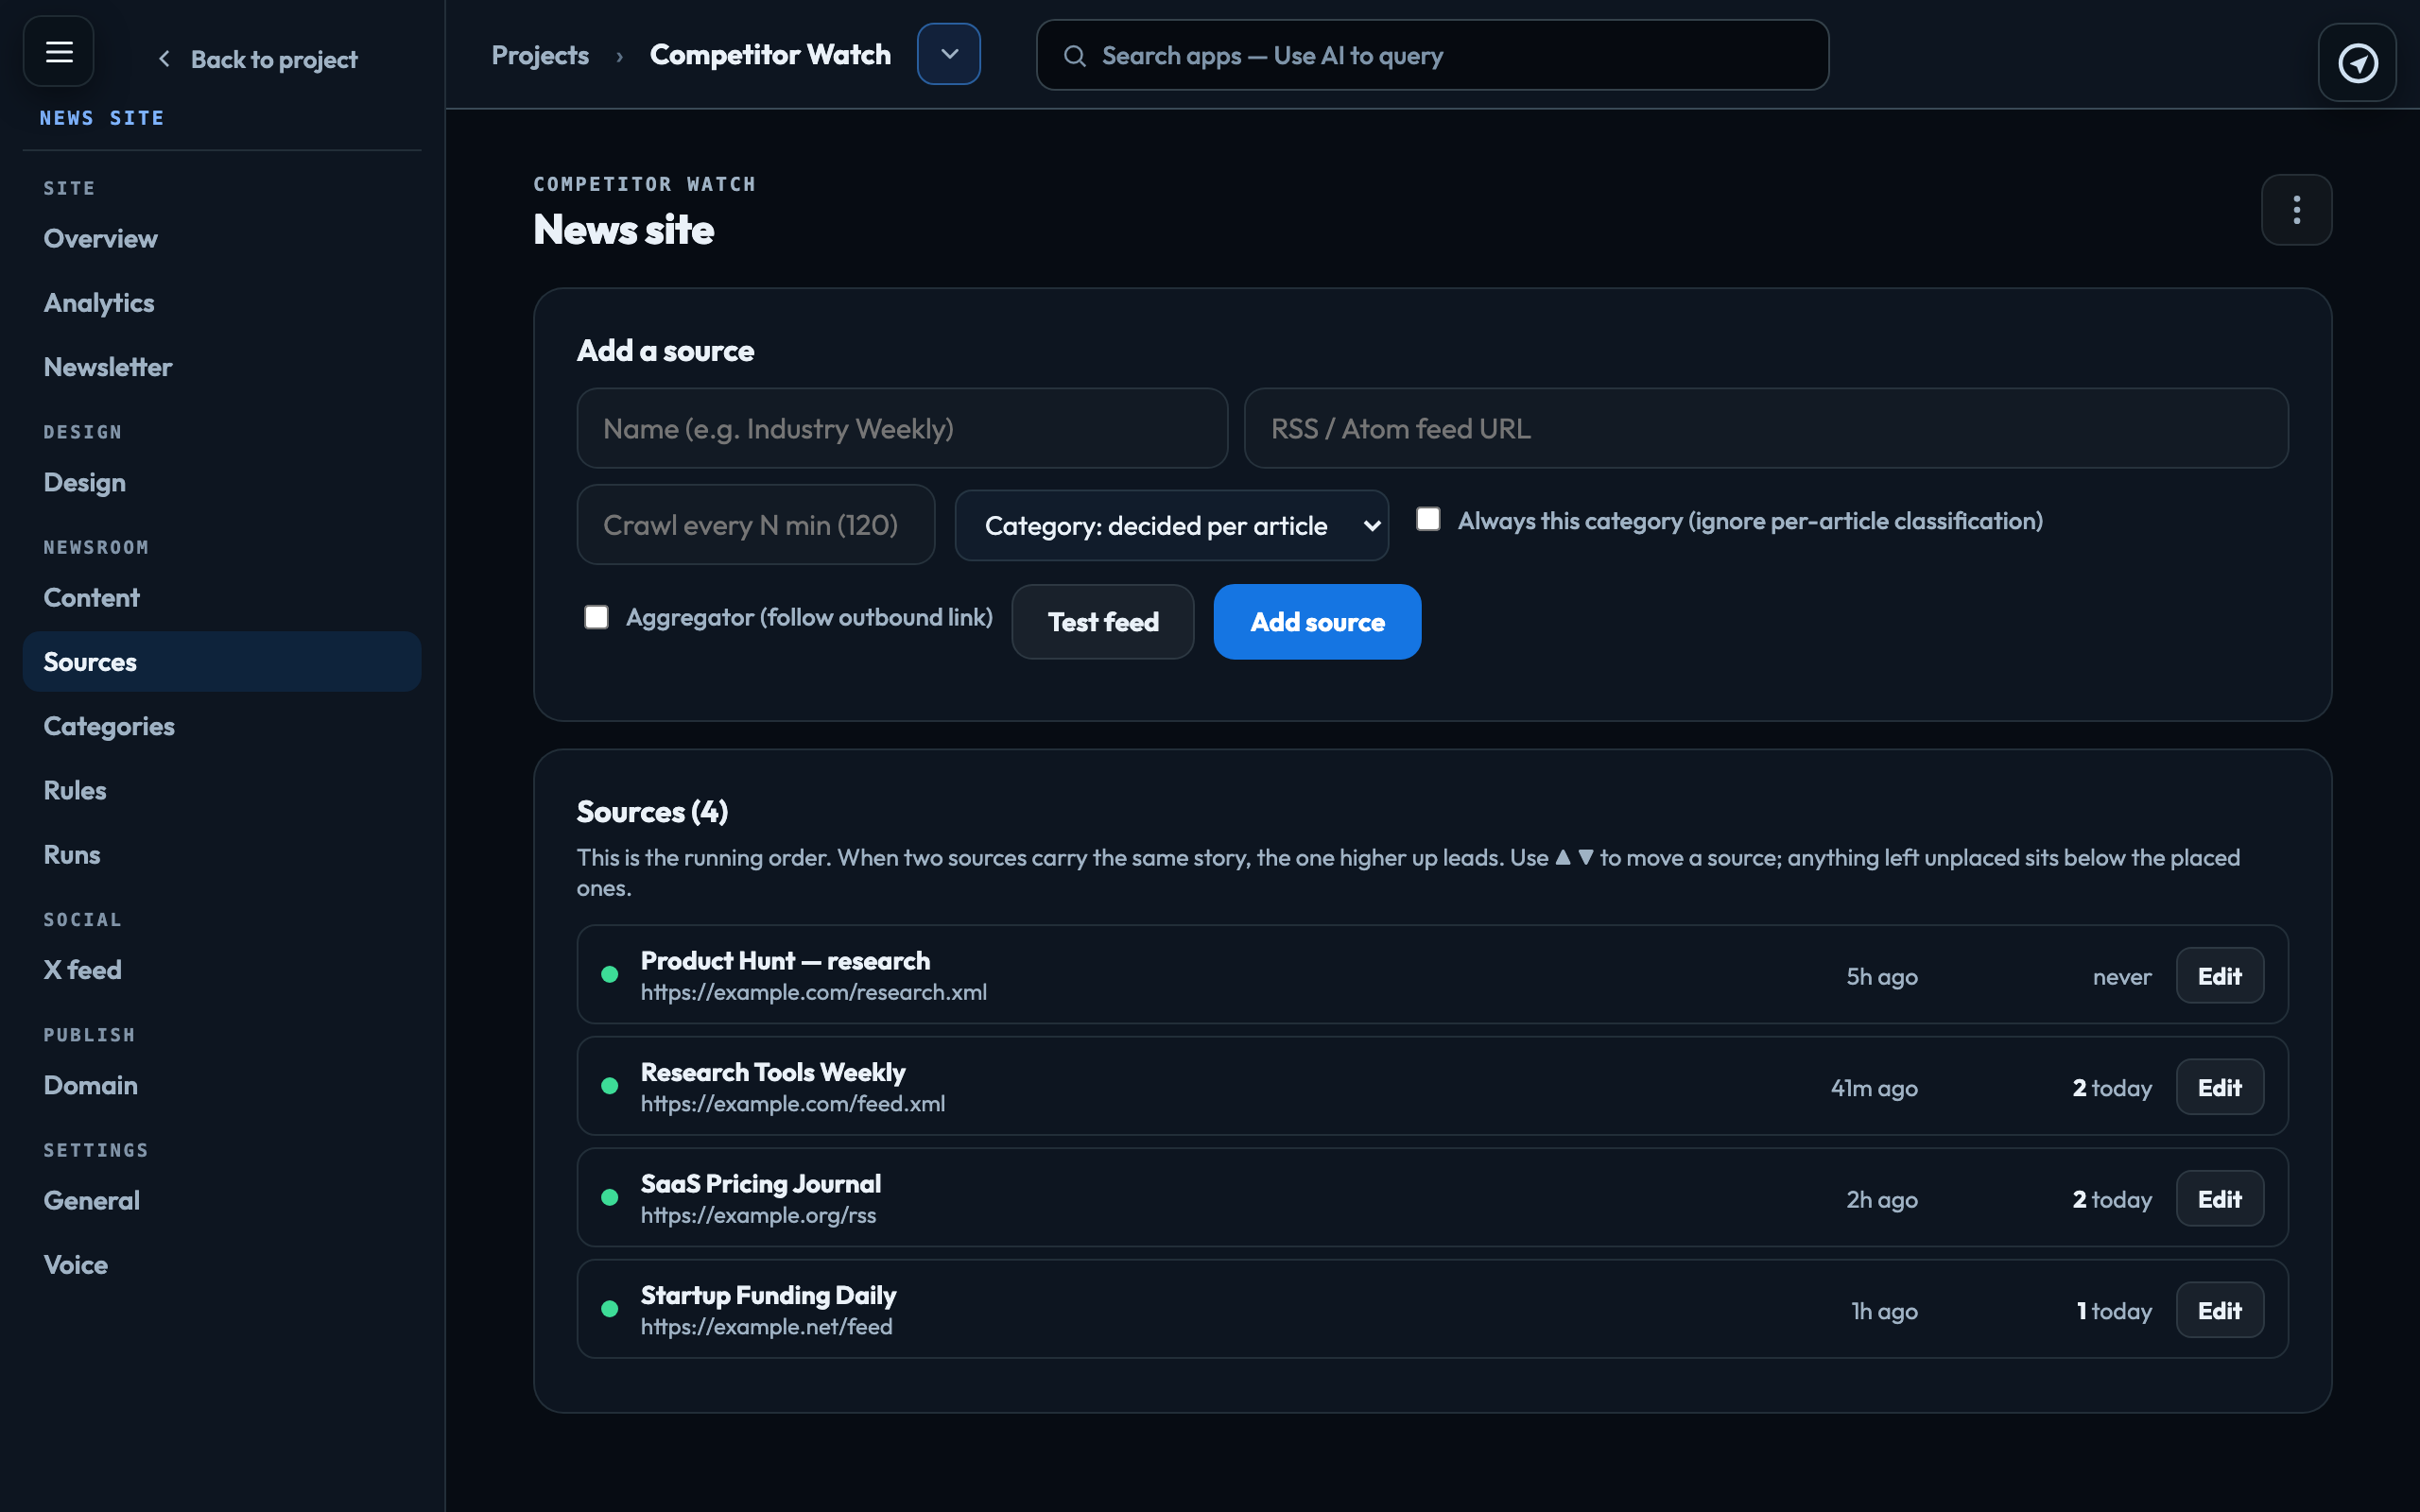Image resolution: width=2420 pixels, height=1512 pixels.
Task: Focus the Search apps field
Action: pyautogui.click(x=1432, y=56)
